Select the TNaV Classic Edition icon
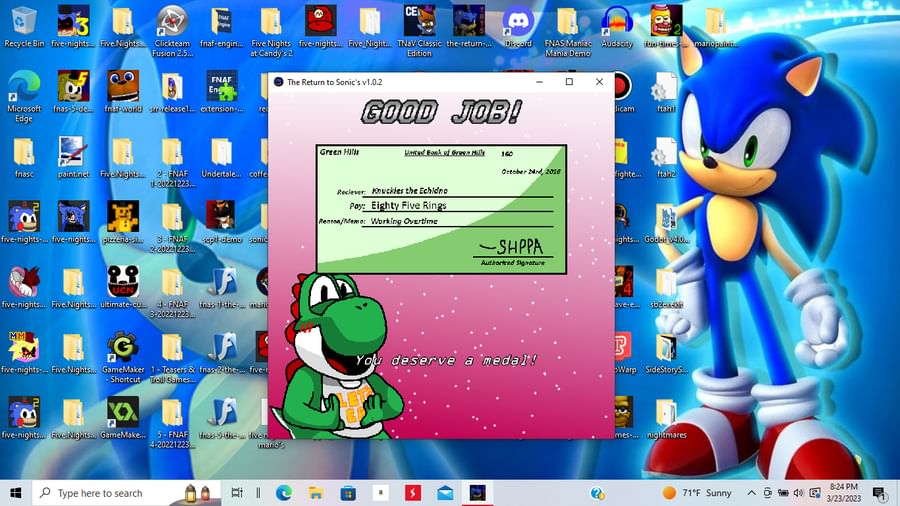 click(419, 31)
